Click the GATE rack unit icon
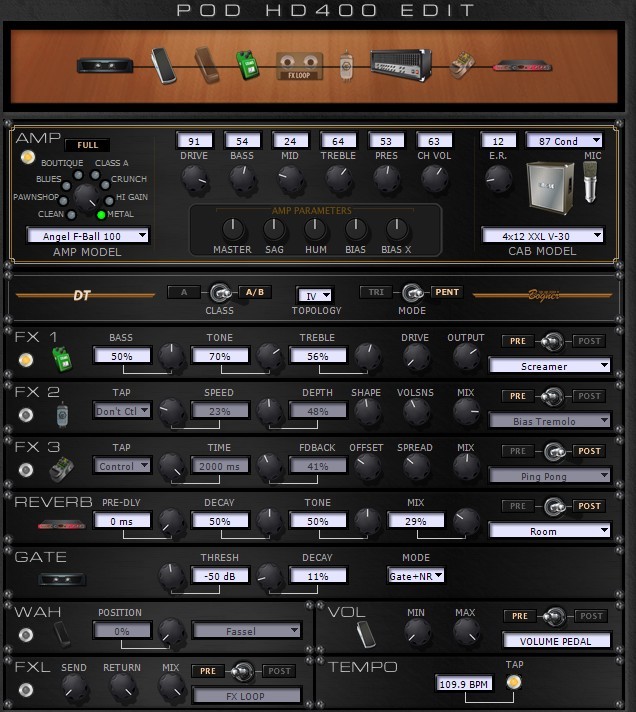 [x=62, y=579]
